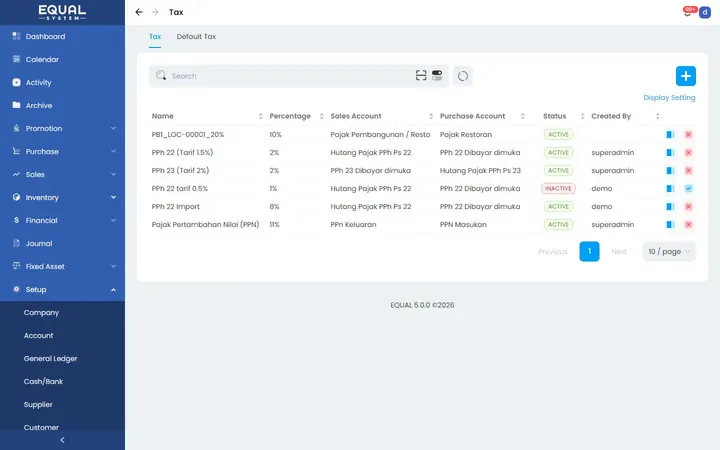Click the EQUAL System logo
This screenshot has width=720, height=450.
tap(62, 12)
